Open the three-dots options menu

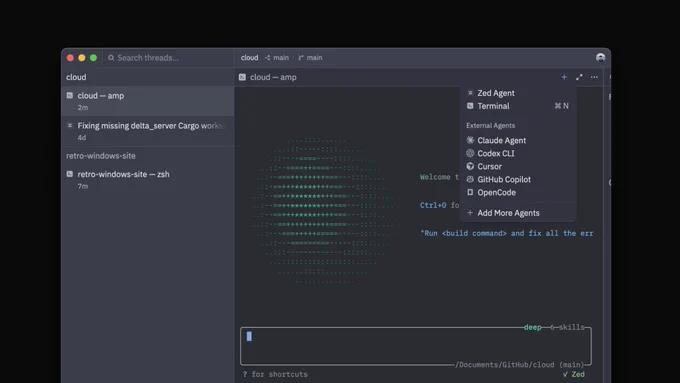[x=594, y=77]
